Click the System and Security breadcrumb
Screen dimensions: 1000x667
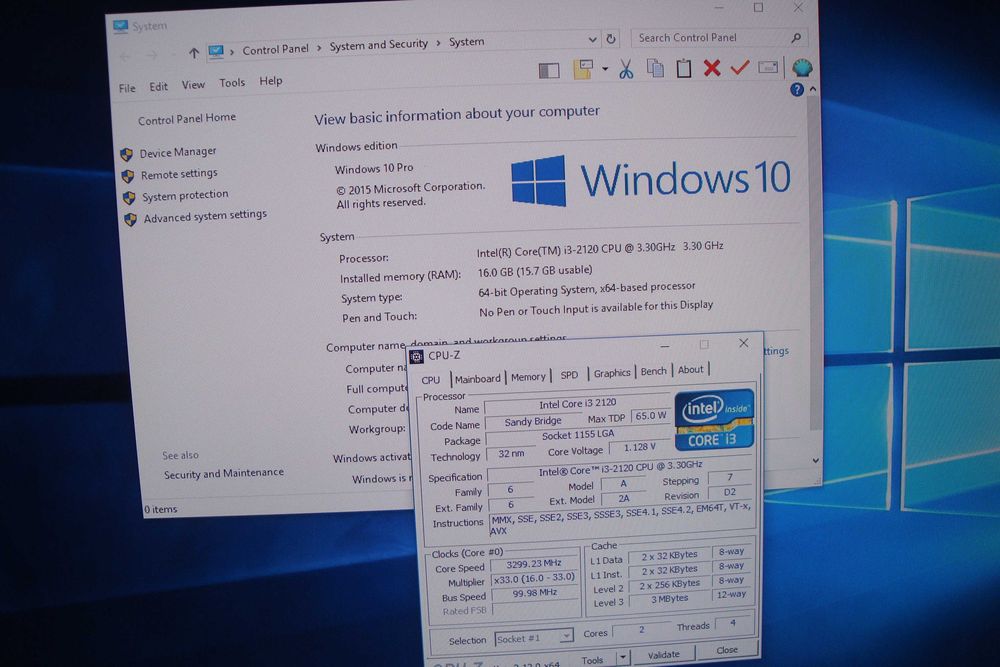pyautogui.click(x=379, y=45)
